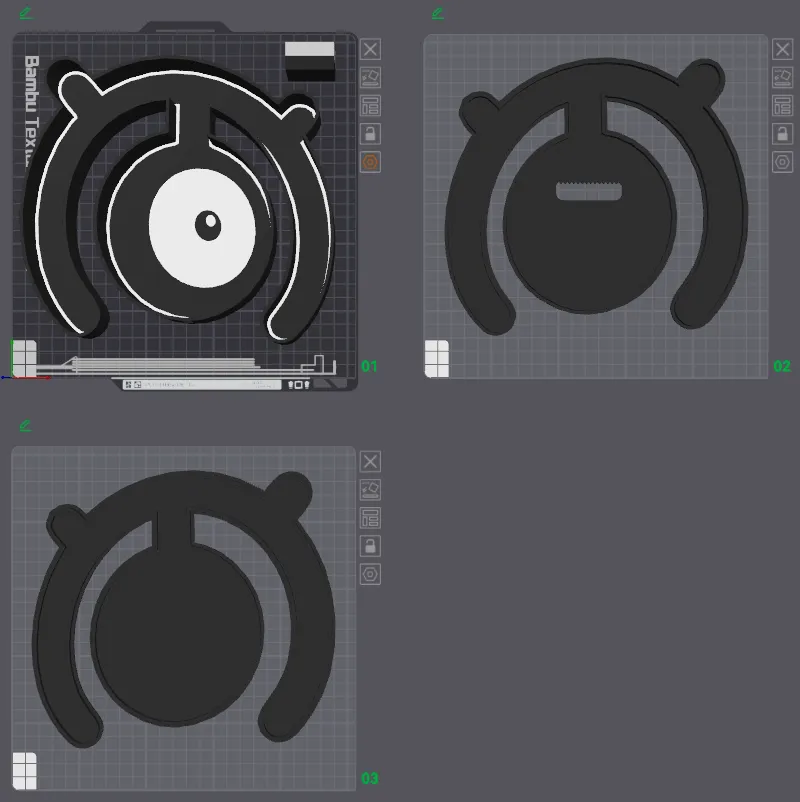The width and height of the screenshot is (800, 802).
Task: Auto-orient objects on plate 02
Action: [x=782, y=77]
